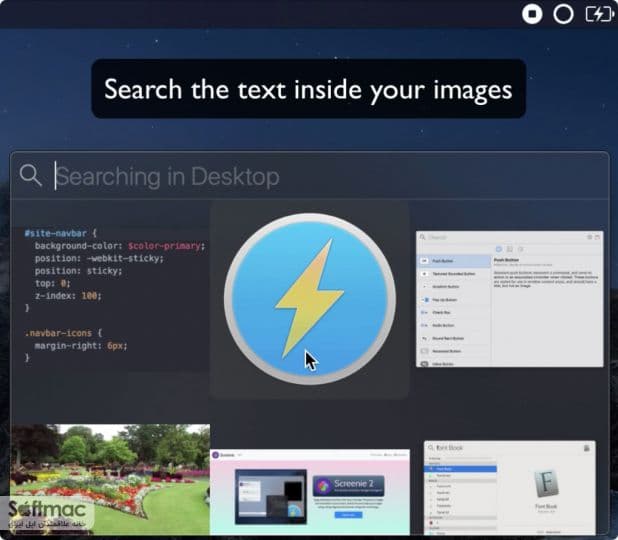The height and width of the screenshot is (540, 618).
Task: Open the Push Button documentation screenshot
Action: [x=510, y=299]
